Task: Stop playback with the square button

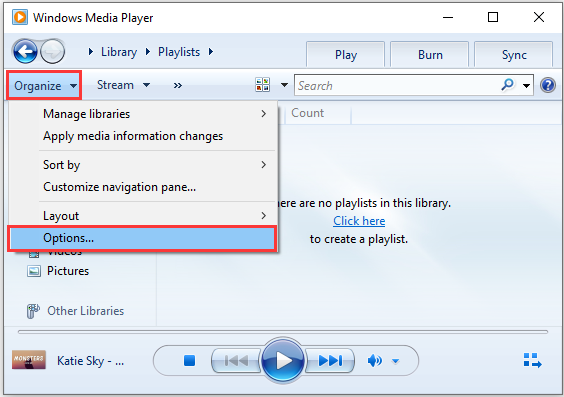Action: [189, 360]
